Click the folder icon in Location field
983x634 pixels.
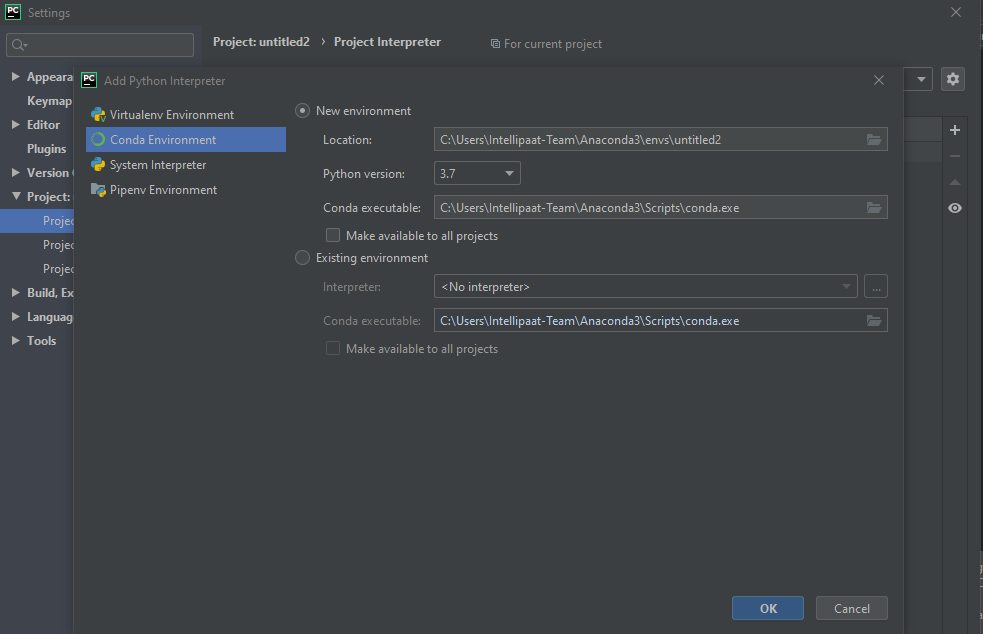coord(873,140)
